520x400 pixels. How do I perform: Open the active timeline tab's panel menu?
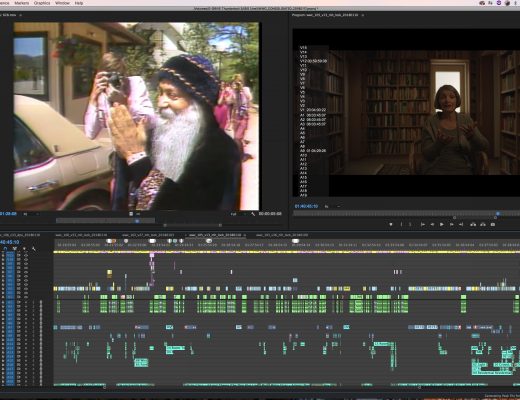tap(245, 235)
